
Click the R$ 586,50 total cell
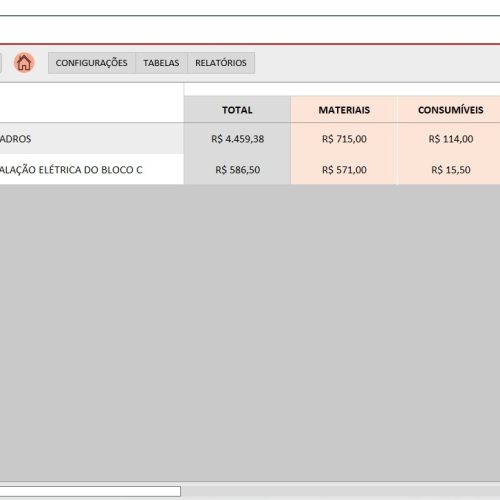(x=237, y=170)
